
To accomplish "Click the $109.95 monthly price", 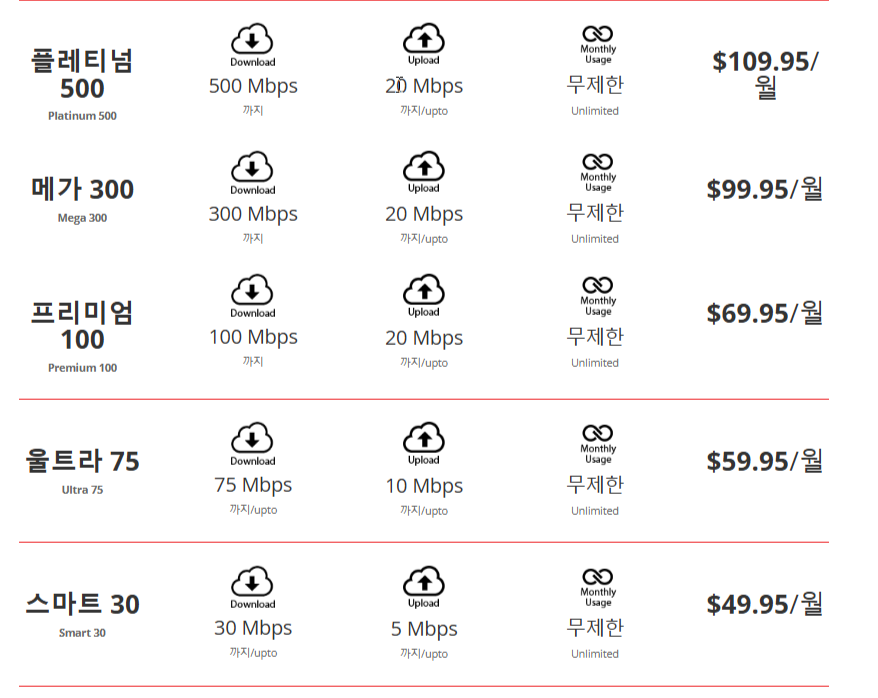I will (x=765, y=74).
